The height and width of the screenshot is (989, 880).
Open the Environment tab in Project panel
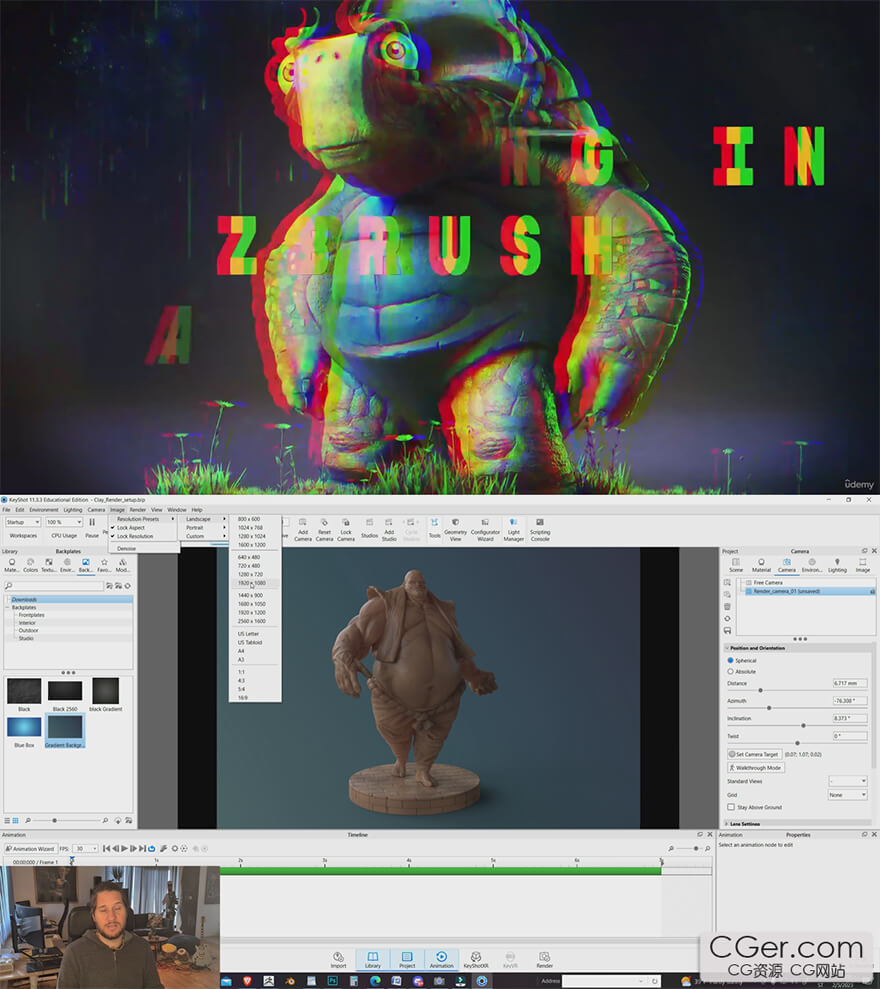(812, 565)
